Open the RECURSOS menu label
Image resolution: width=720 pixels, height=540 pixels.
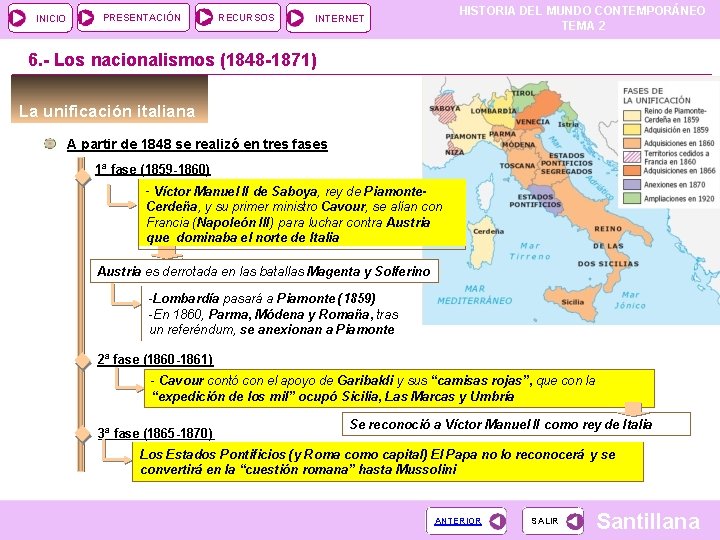246,17
